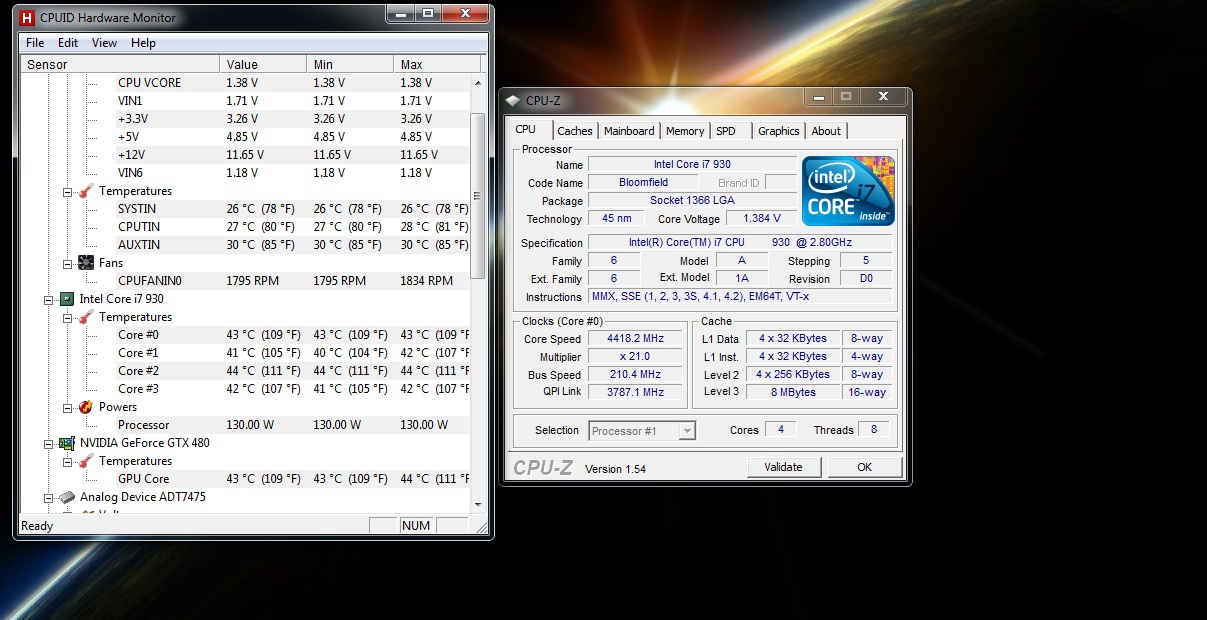Click the Min column header
Image resolution: width=1207 pixels, height=620 pixels.
click(349, 64)
